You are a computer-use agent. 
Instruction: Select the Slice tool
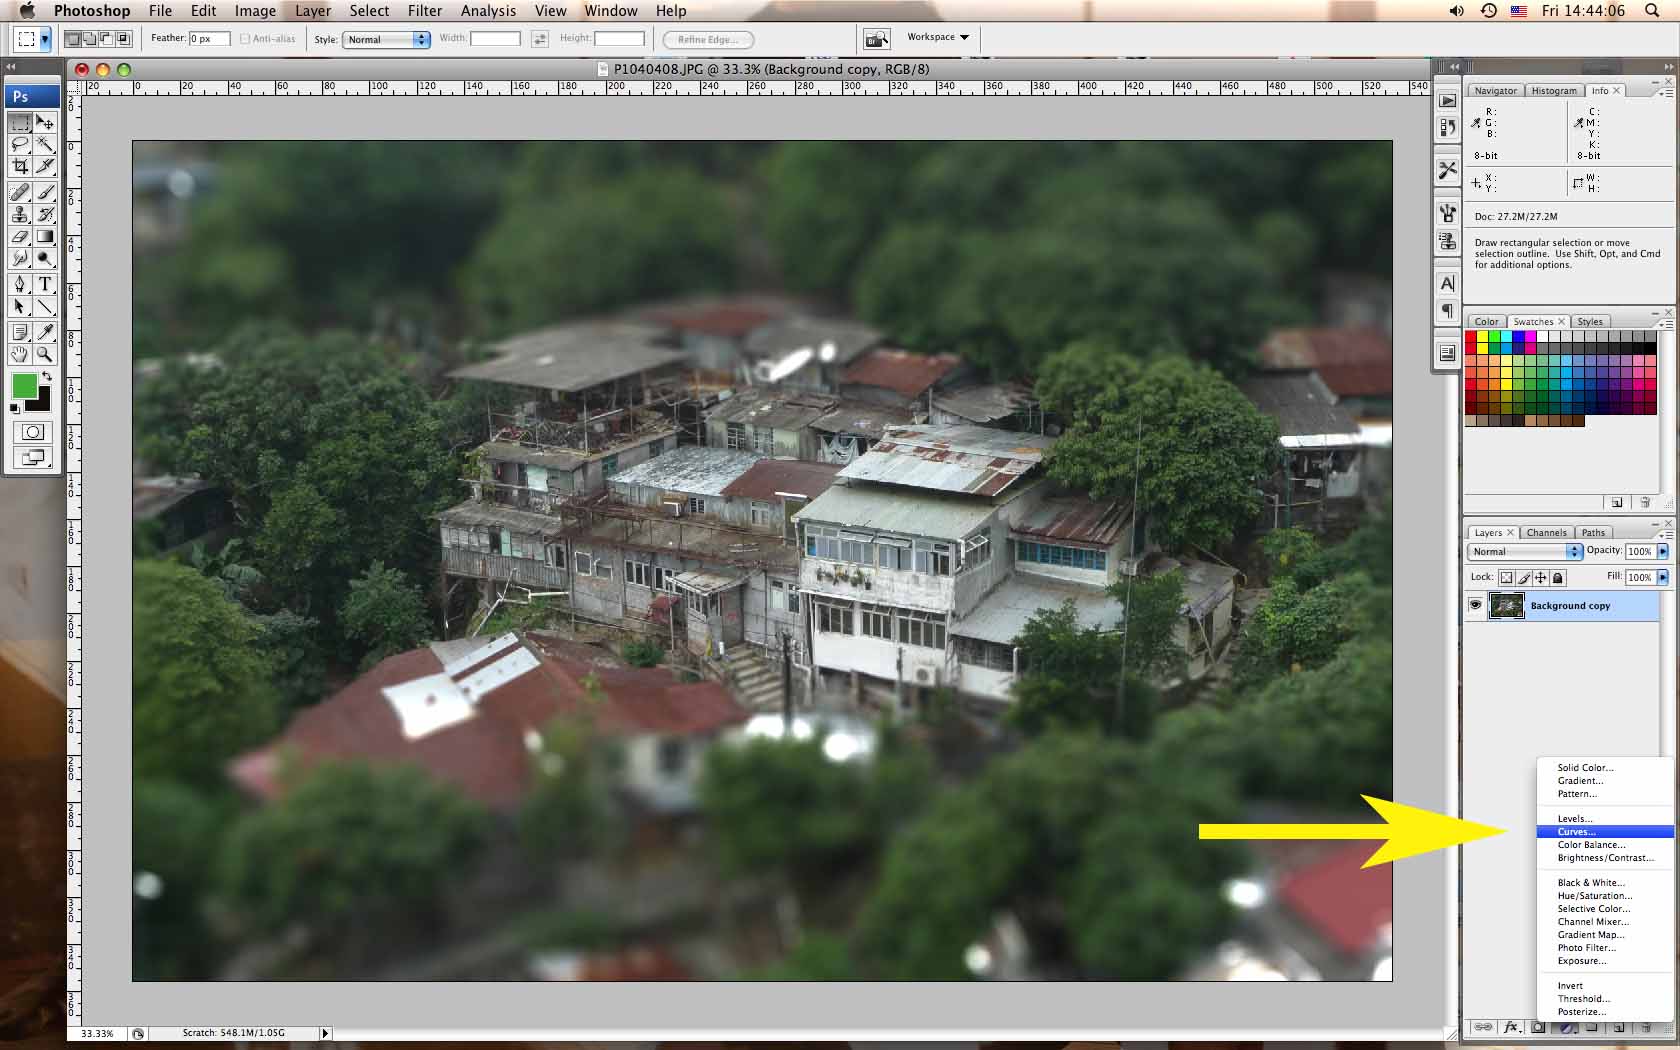pyautogui.click(x=45, y=166)
